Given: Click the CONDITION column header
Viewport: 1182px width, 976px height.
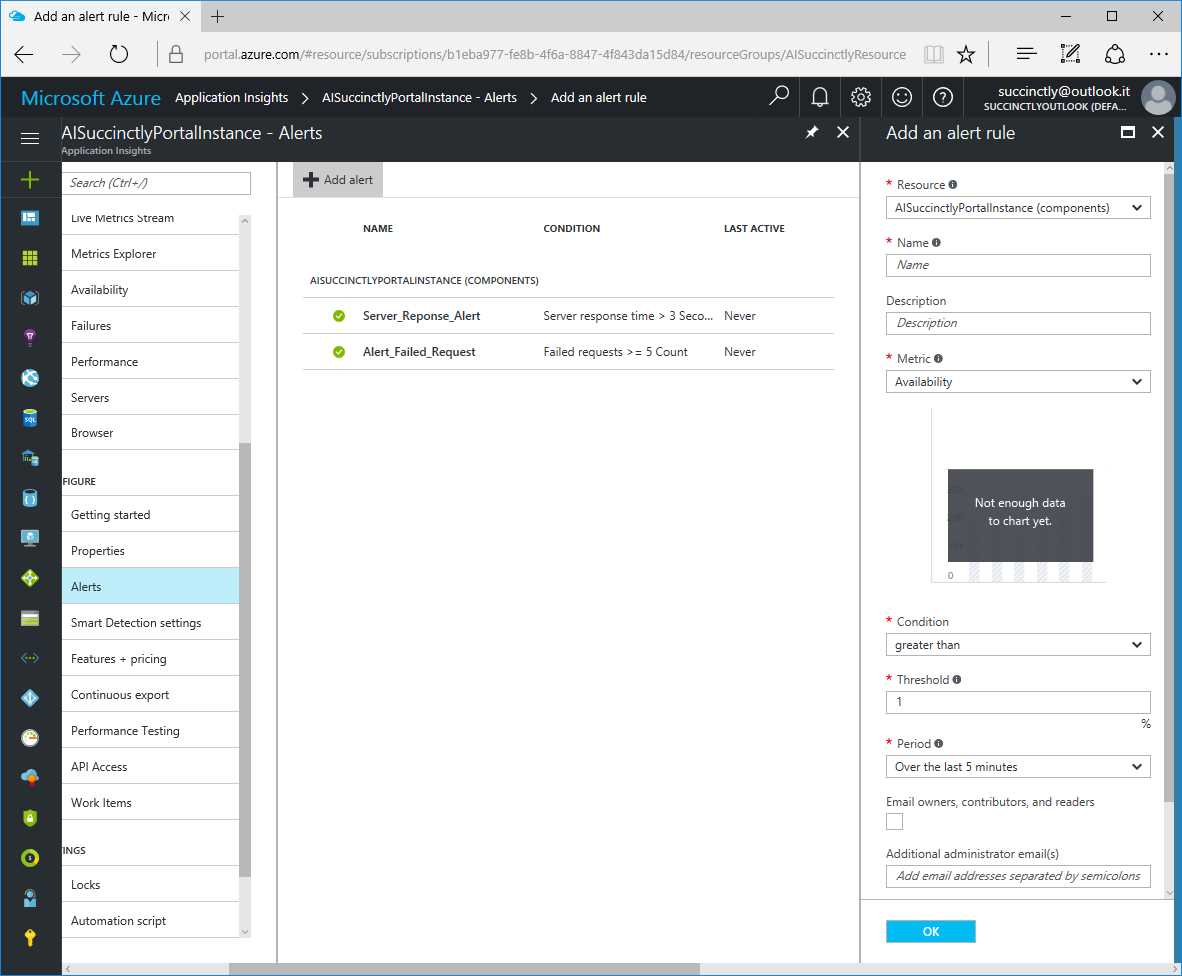Looking at the screenshot, I should [571, 228].
